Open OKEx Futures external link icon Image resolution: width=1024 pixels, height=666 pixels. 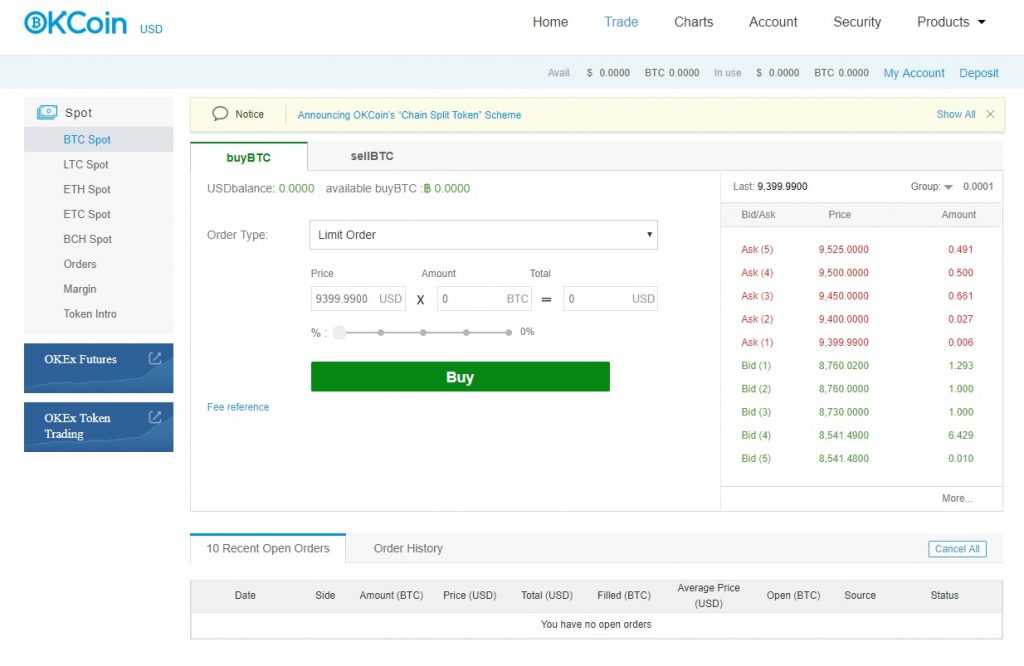(x=155, y=358)
